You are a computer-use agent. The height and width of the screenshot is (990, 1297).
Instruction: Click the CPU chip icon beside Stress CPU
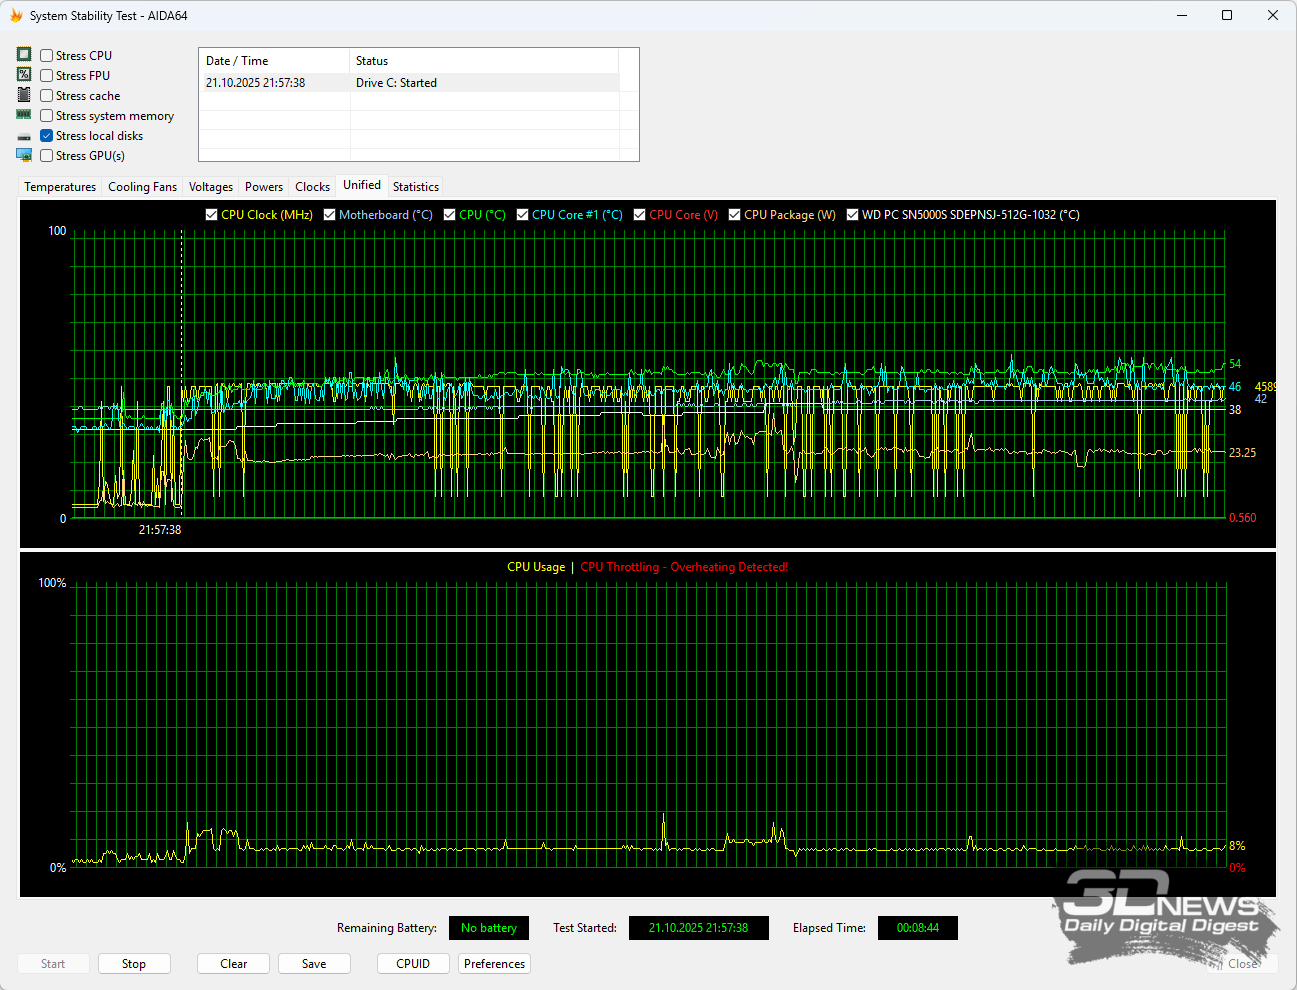[x=24, y=55]
